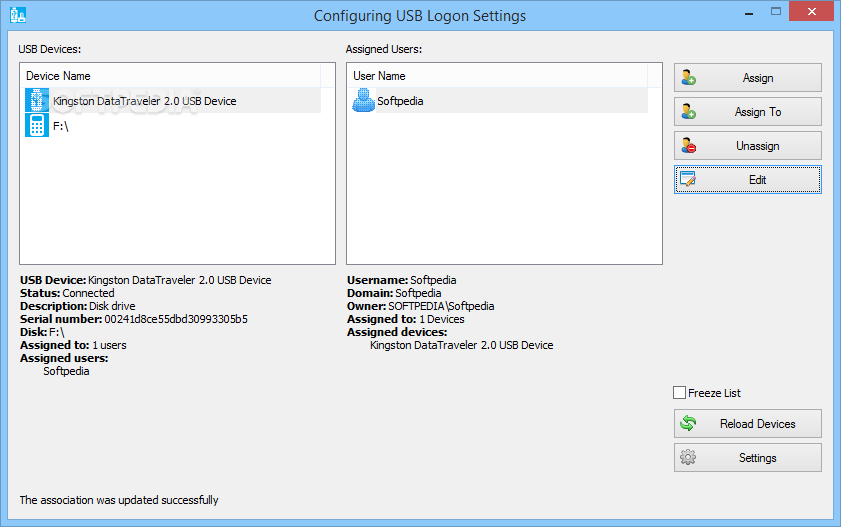This screenshot has height=527, width=841.
Task: Click serial number 00241d8ce55dbd30993305b5
Action: pos(176,319)
